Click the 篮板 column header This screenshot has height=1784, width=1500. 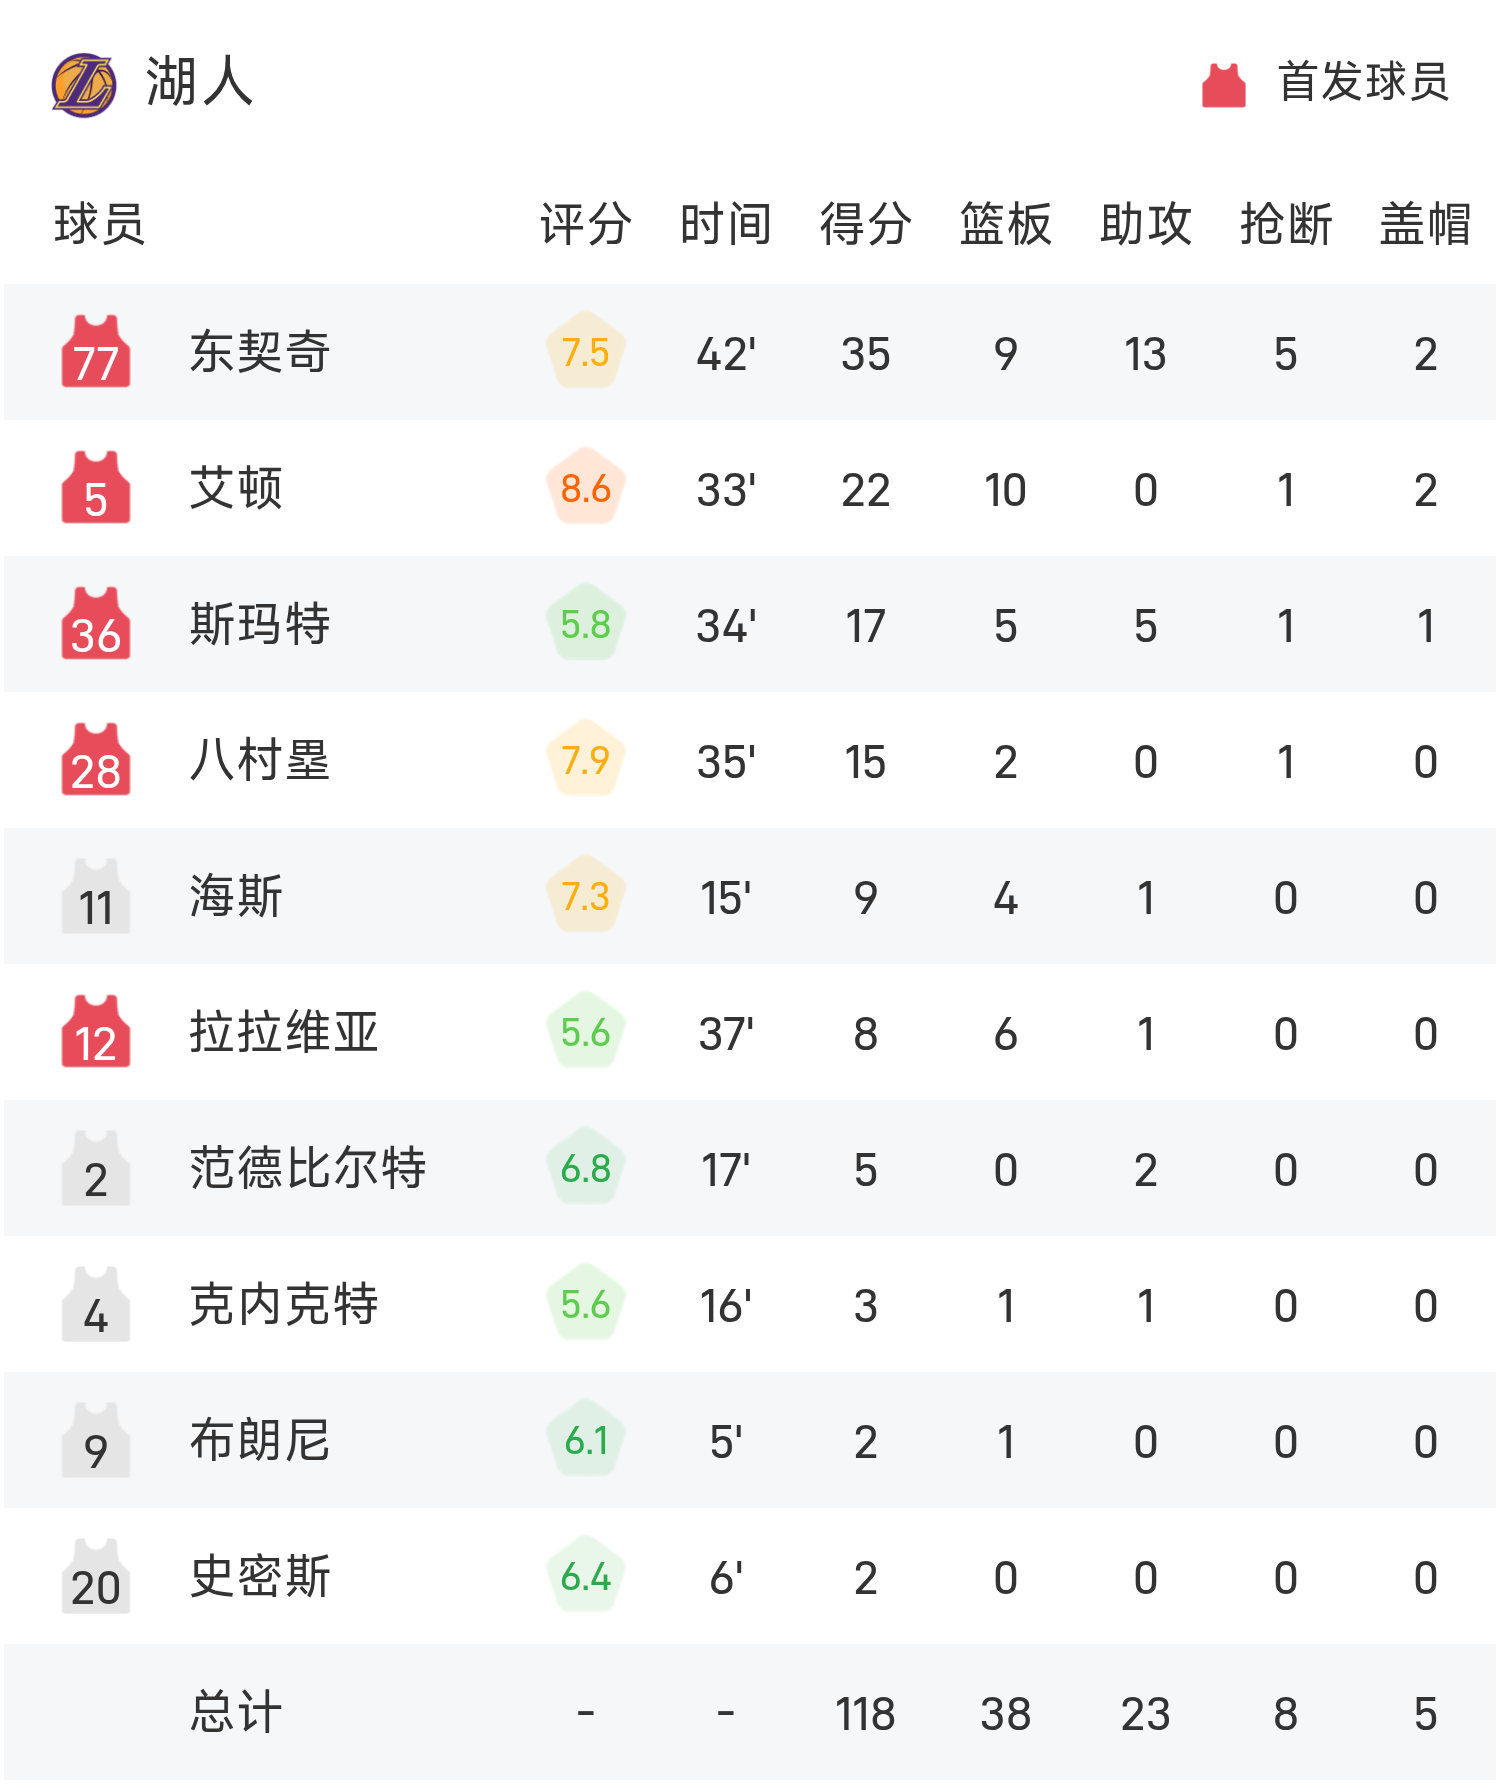(x=1005, y=224)
